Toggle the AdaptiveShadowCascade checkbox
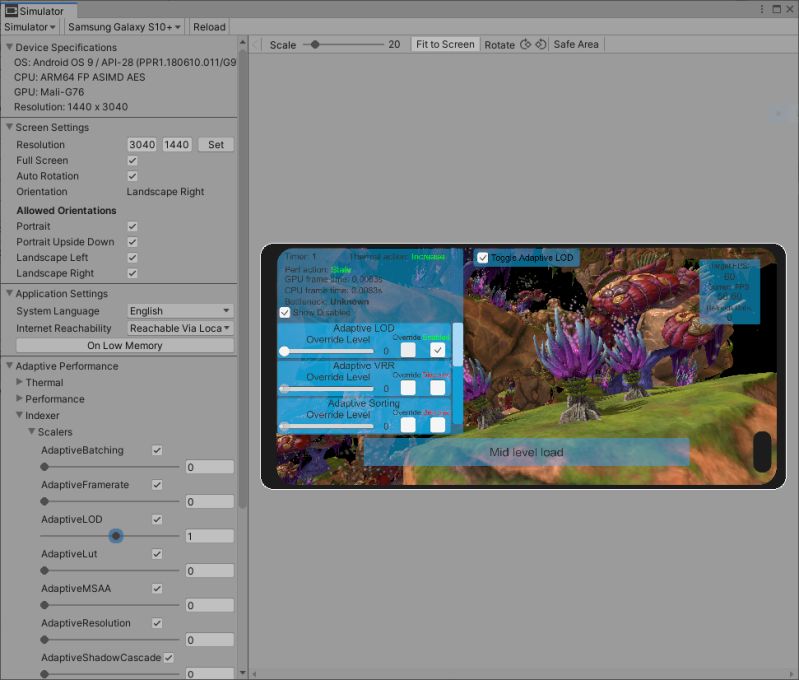 [x=169, y=658]
